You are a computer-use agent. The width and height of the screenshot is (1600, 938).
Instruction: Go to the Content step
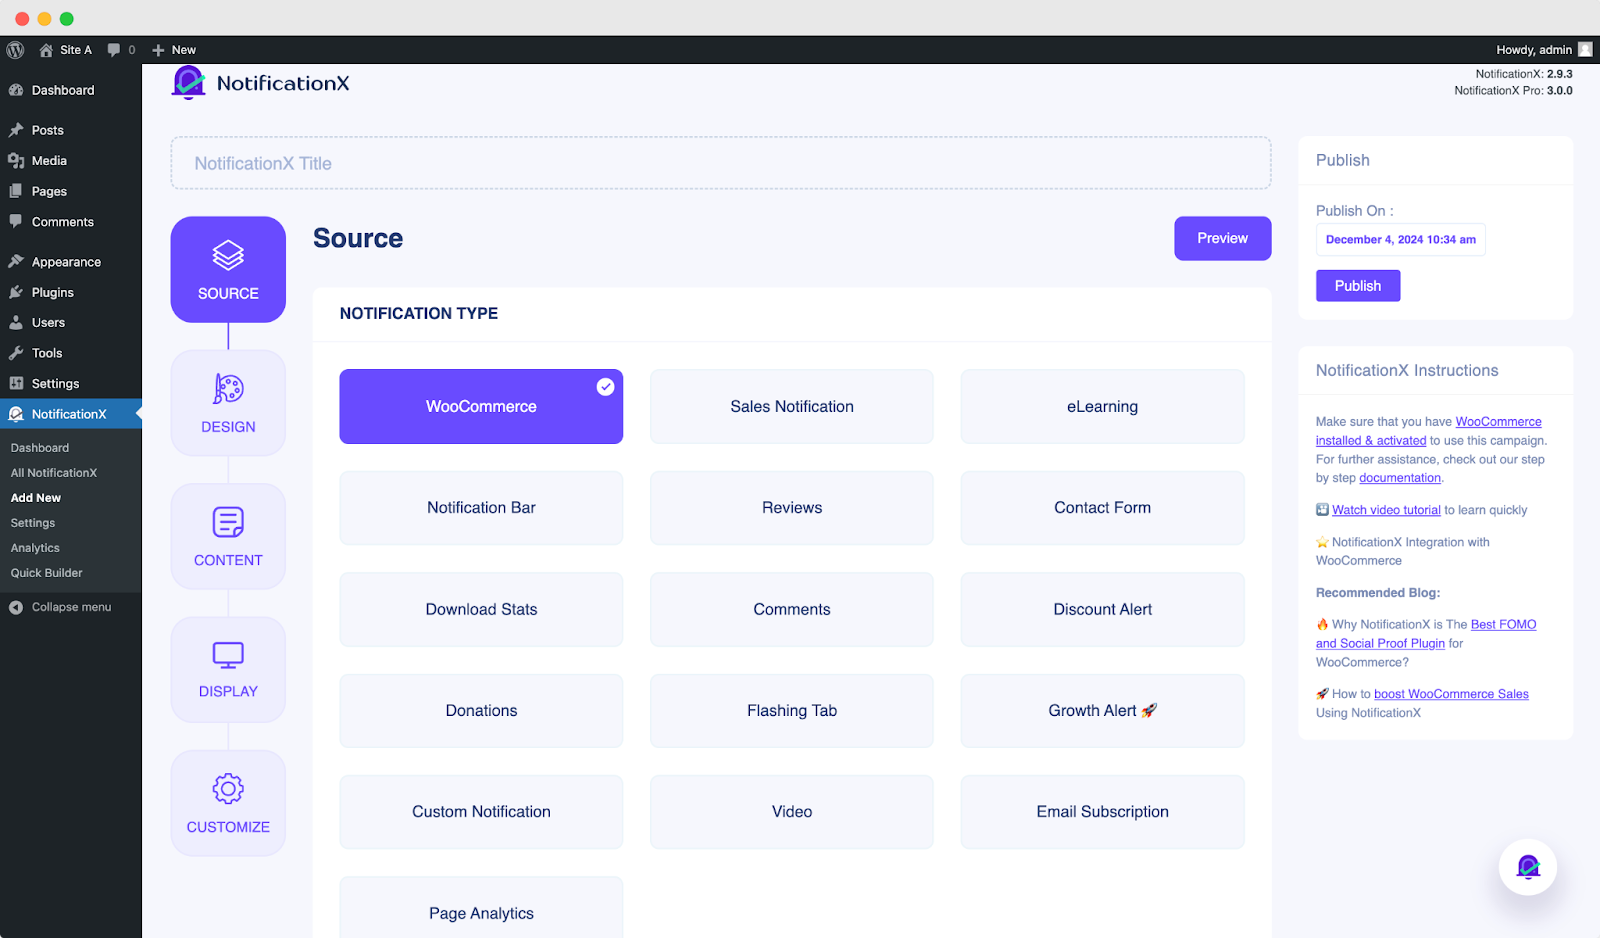tap(228, 536)
